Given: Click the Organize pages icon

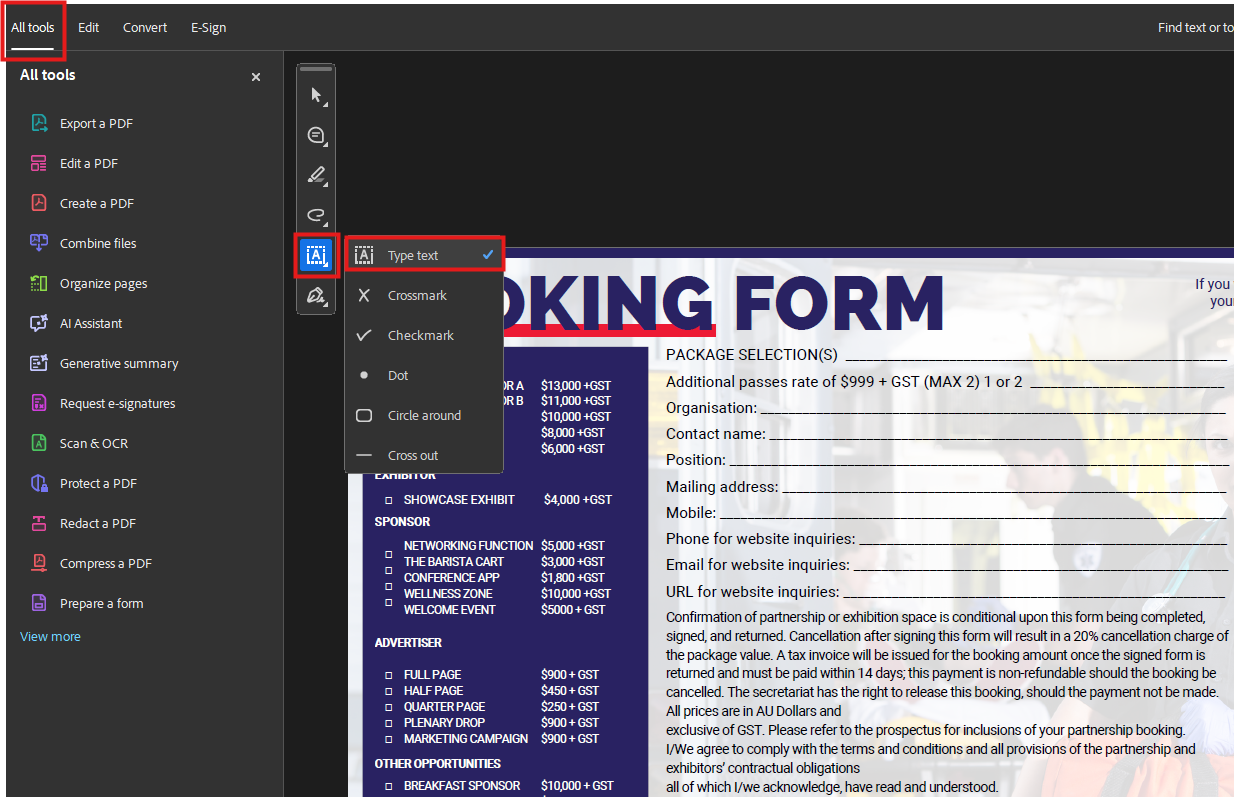Looking at the screenshot, I should [39, 283].
